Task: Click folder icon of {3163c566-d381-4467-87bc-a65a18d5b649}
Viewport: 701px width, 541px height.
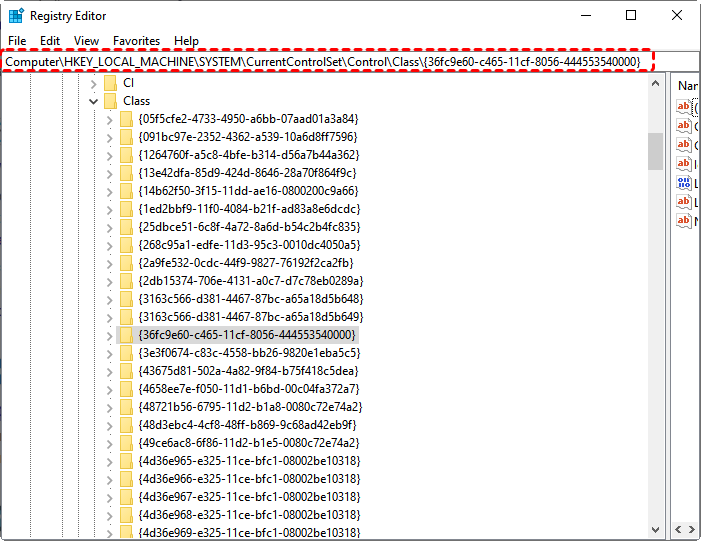Action: (127, 317)
